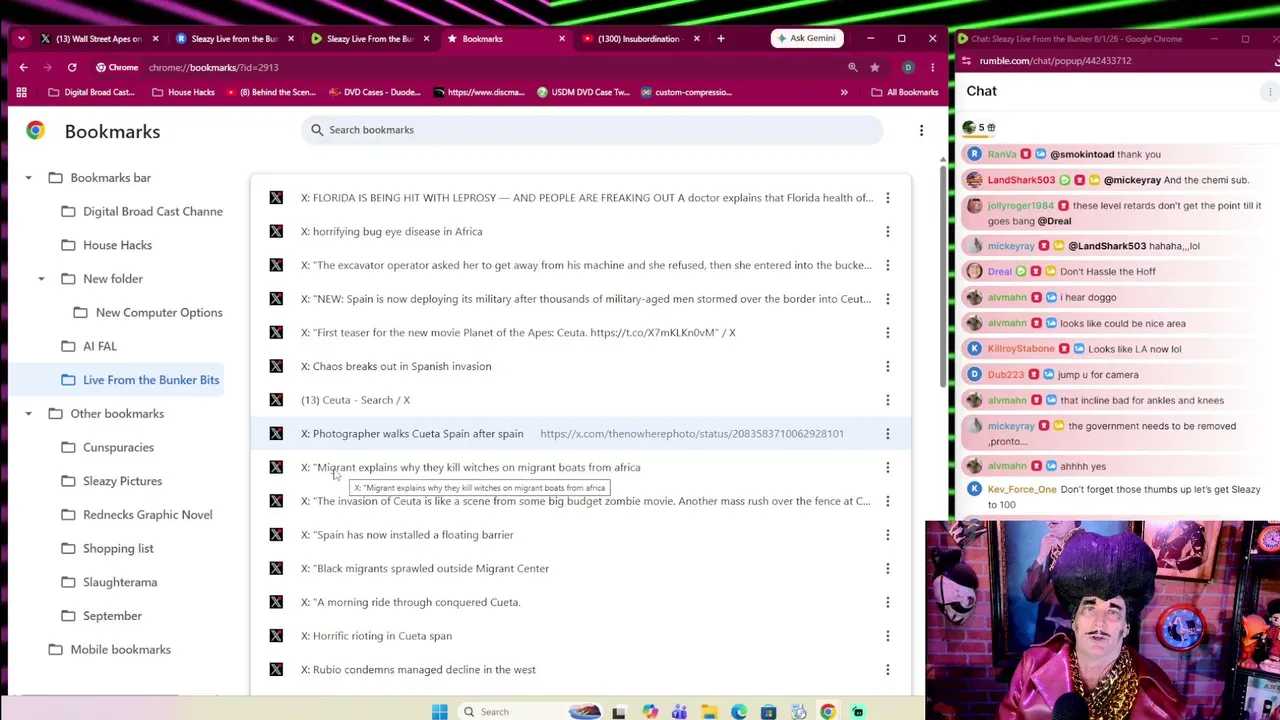The height and width of the screenshot is (720, 1280).
Task: Select the Cunspuracies folder
Action: 107,448
